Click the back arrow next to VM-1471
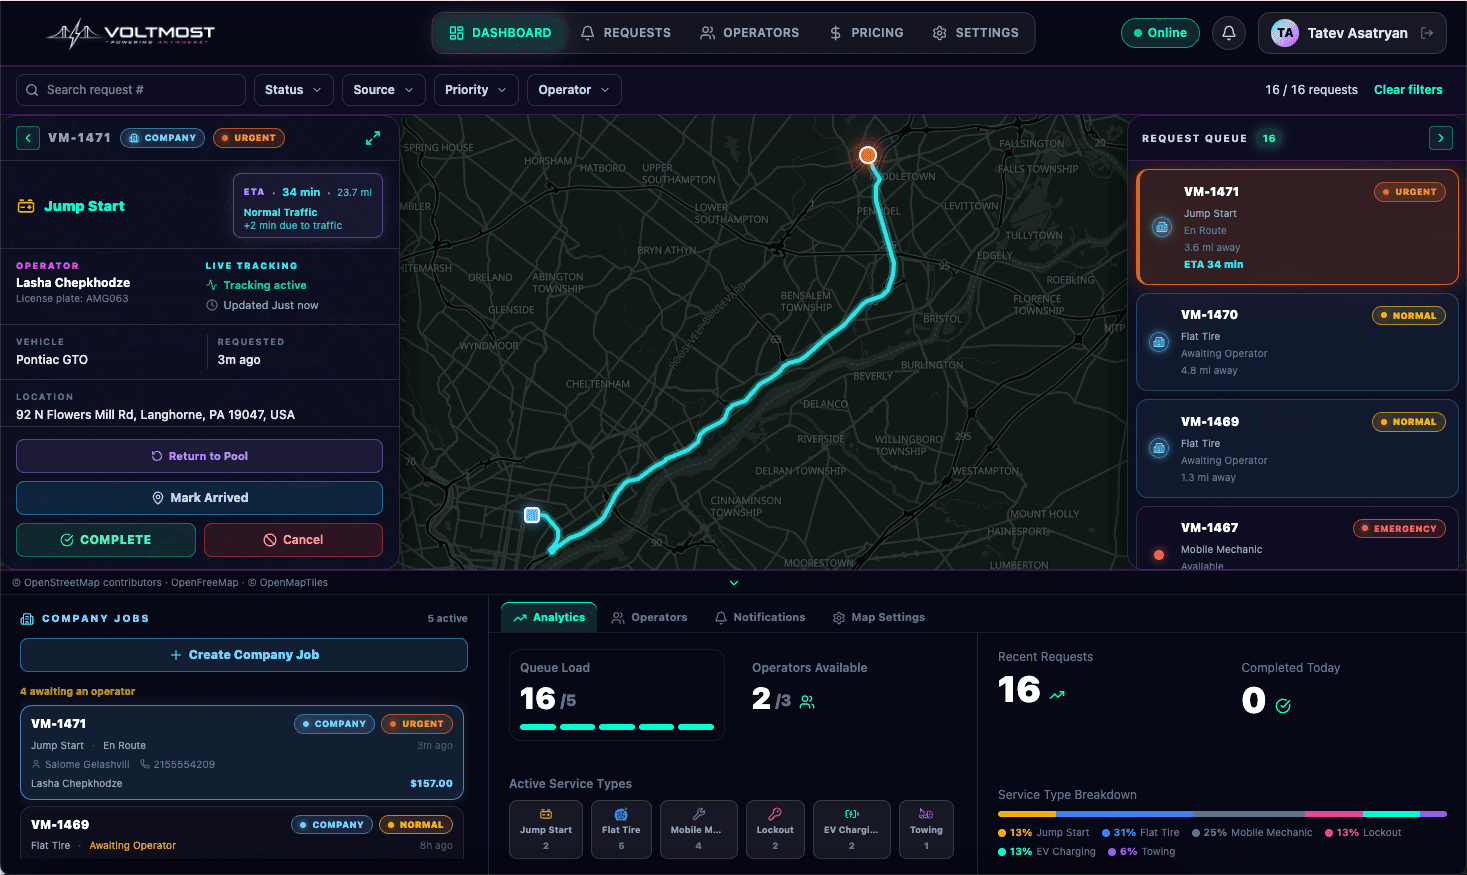This screenshot has height=875, width=1467. point(28,138)
